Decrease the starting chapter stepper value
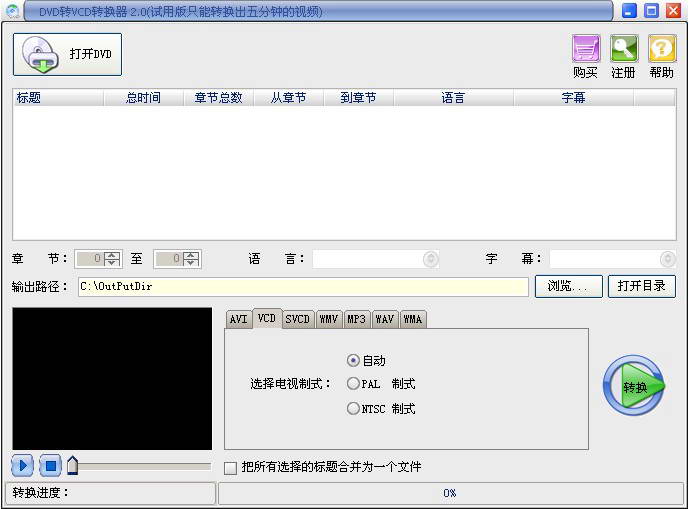The height and width of the screenshot is (509, 689). (x=112, y=262)
